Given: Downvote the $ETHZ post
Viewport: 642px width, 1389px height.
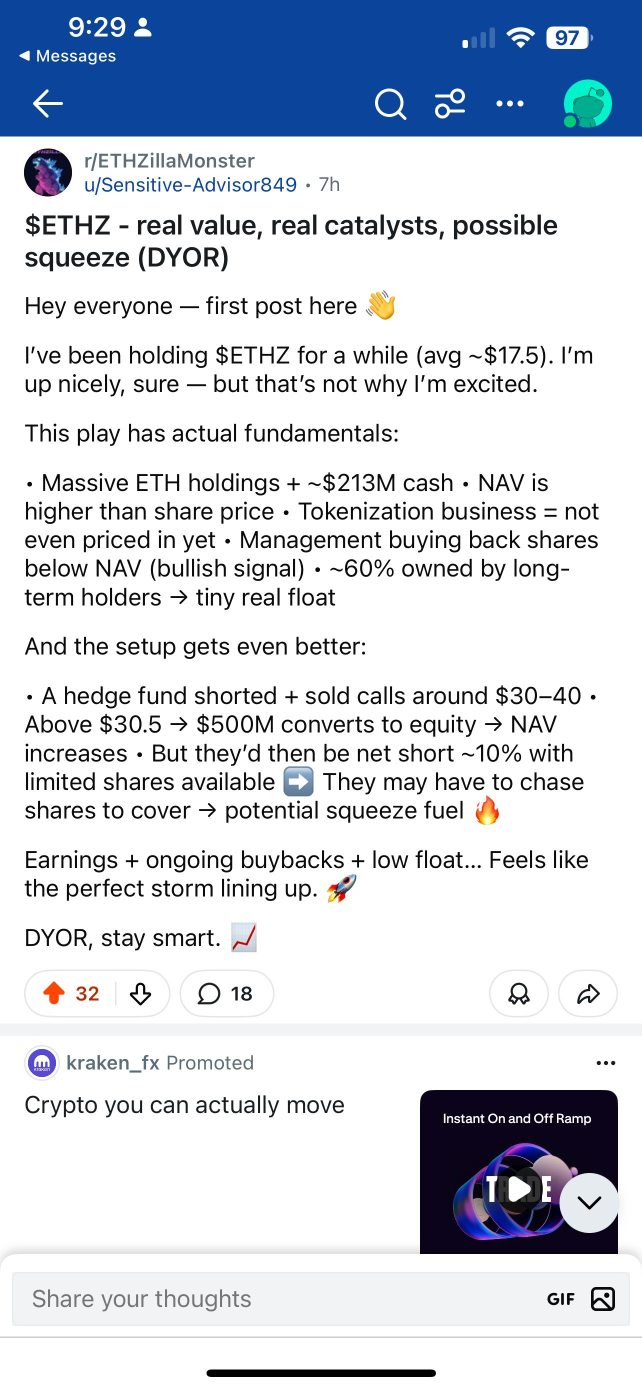Looking at the screenshot, I should 140,993.
